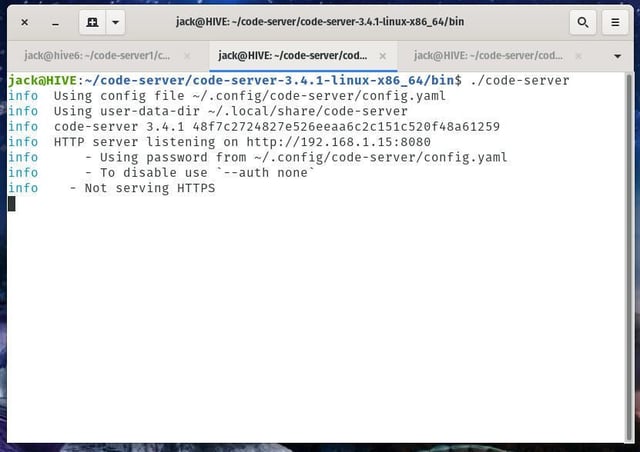
Task: Close the third jack@HIVE tab
Action: [578, 56]
